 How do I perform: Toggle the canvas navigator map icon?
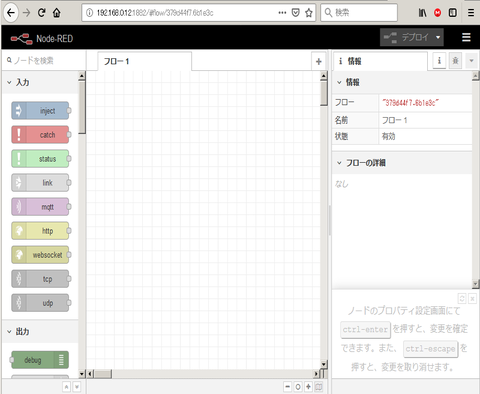coord(319,387)
